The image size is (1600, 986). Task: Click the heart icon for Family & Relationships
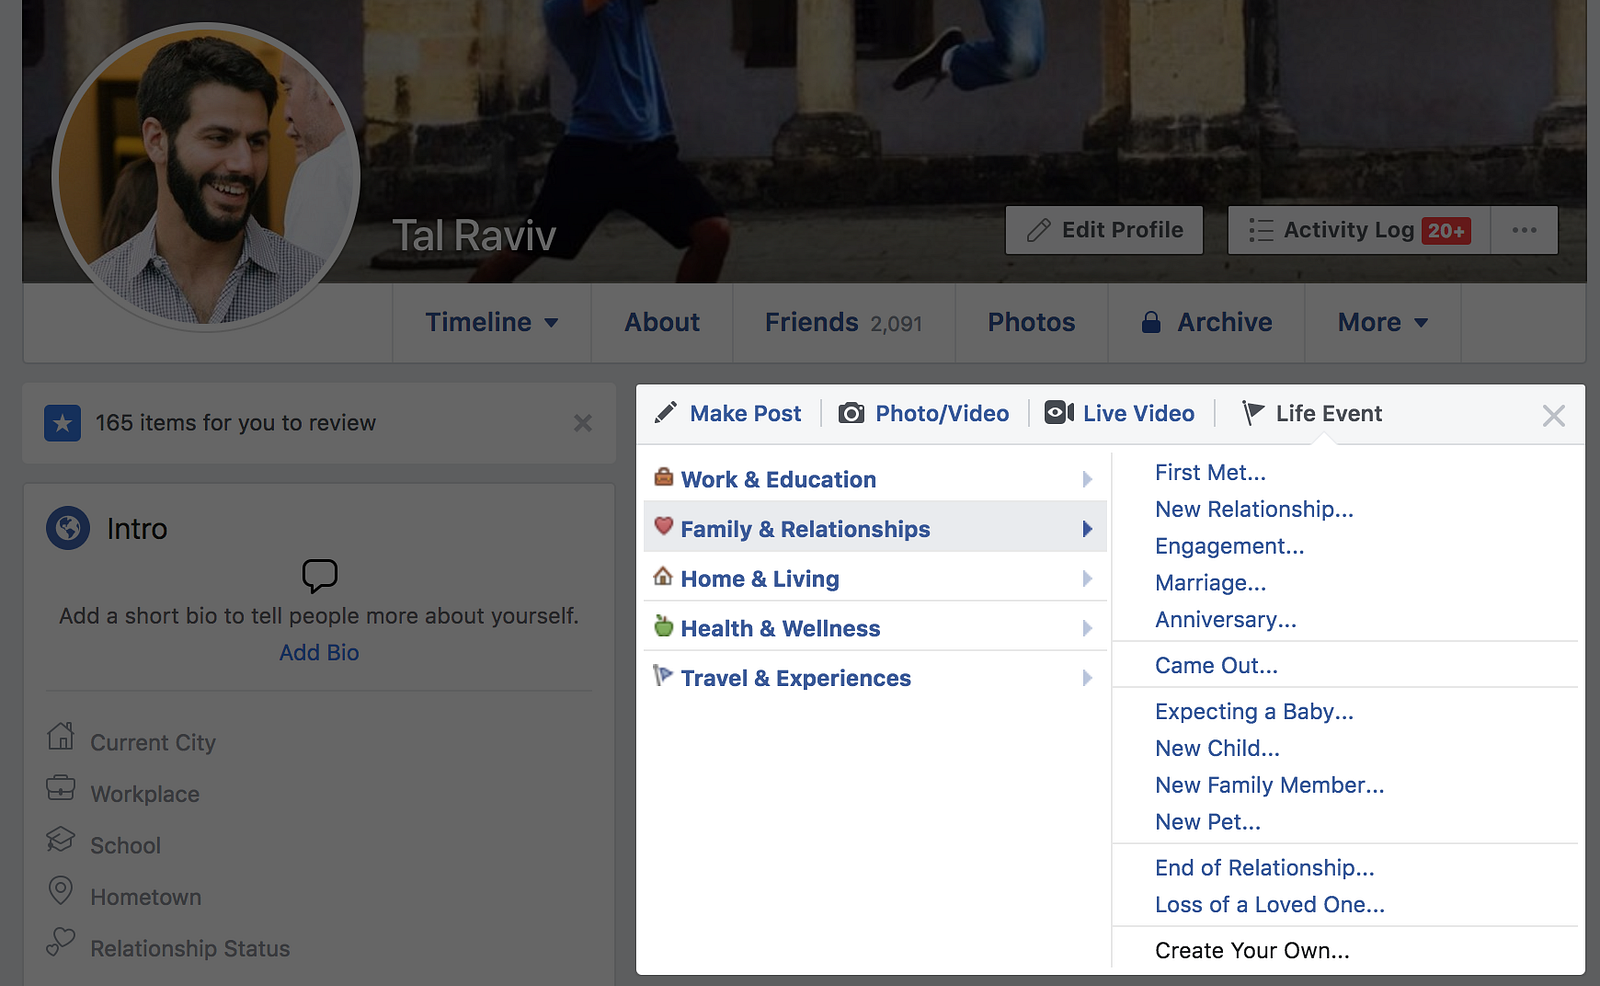coord(664,526)
